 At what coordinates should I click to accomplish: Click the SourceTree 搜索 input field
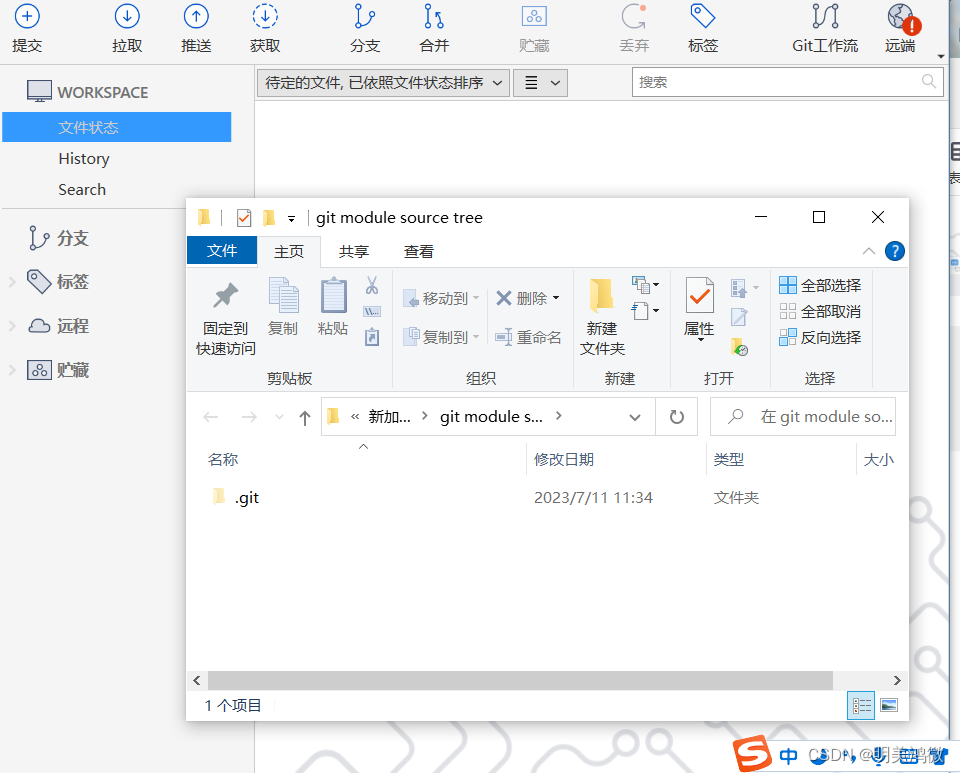click(x=787, y=82)
